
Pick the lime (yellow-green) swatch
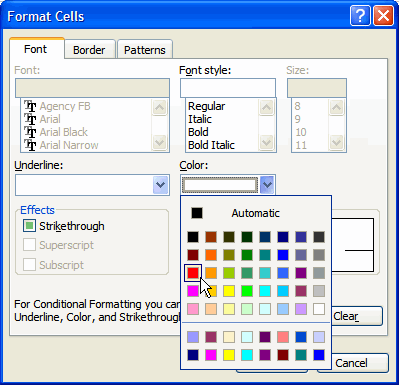(229, 273)
